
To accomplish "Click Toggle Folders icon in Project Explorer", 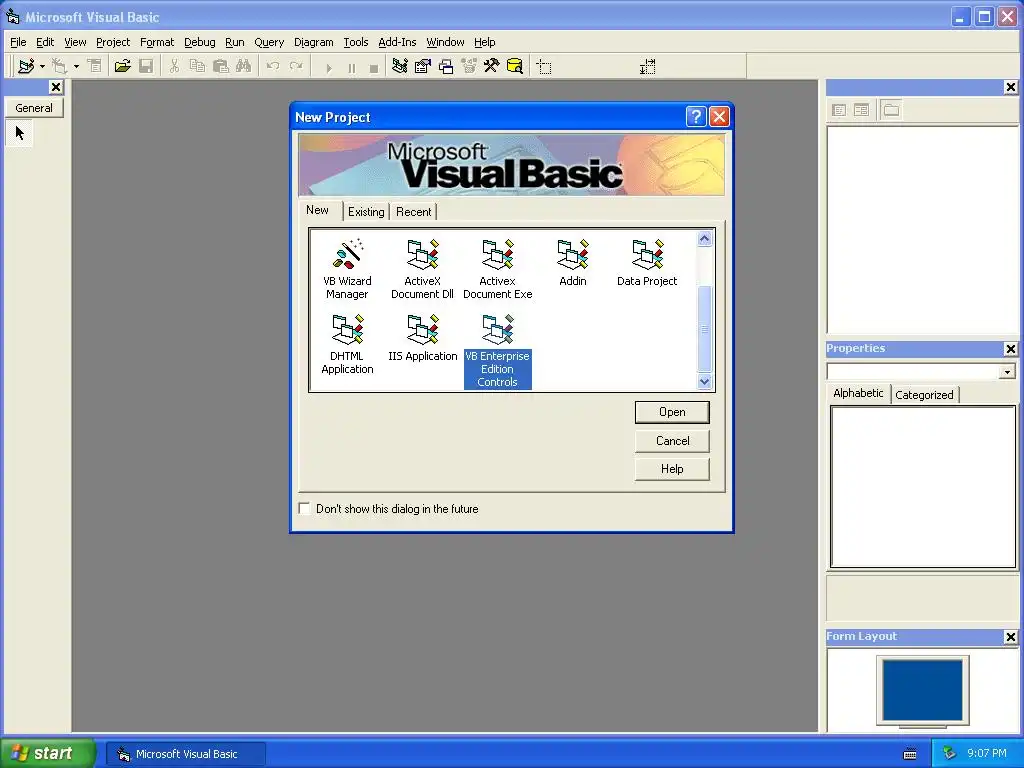I will click(x=891, y=110).
